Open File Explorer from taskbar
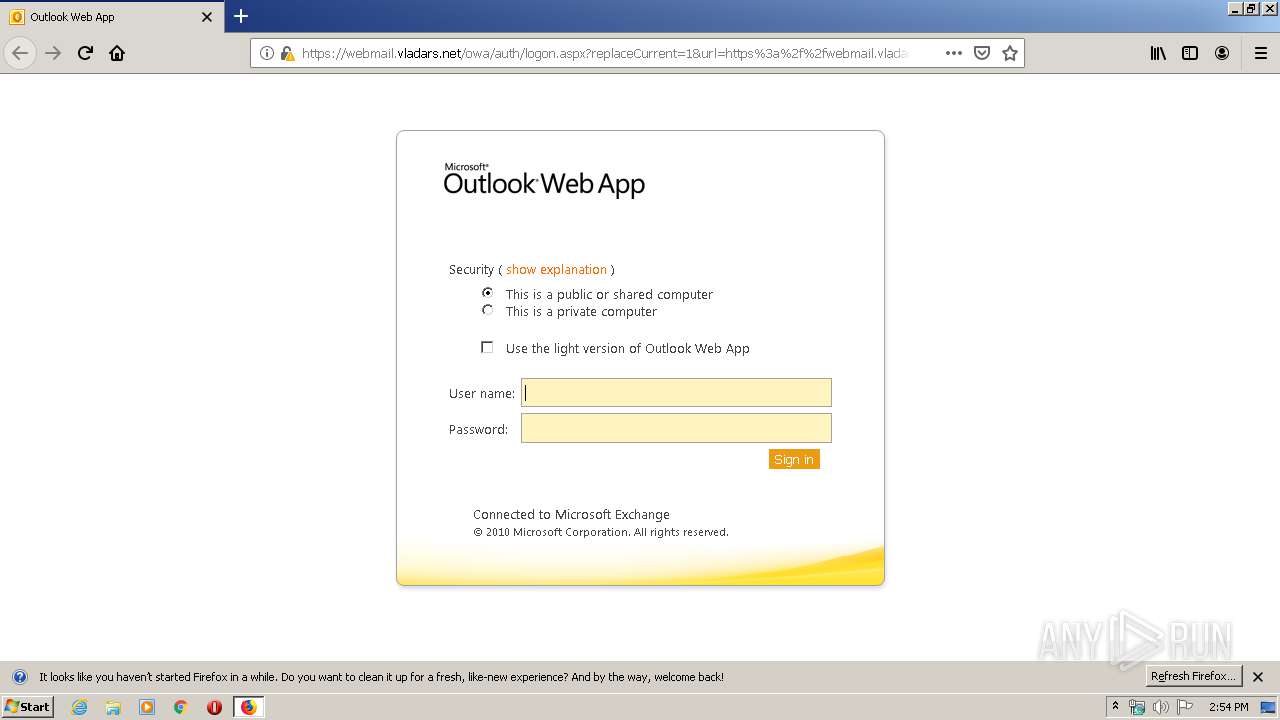This screenshot has height=720, width=1280. pos(113,707)
